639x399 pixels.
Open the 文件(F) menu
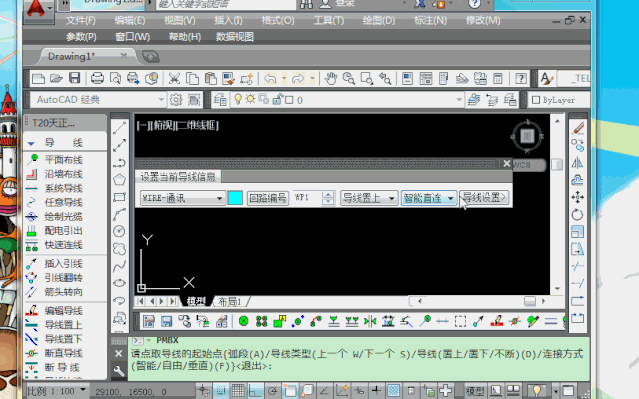pyautogui.click(x=81, y=20)
